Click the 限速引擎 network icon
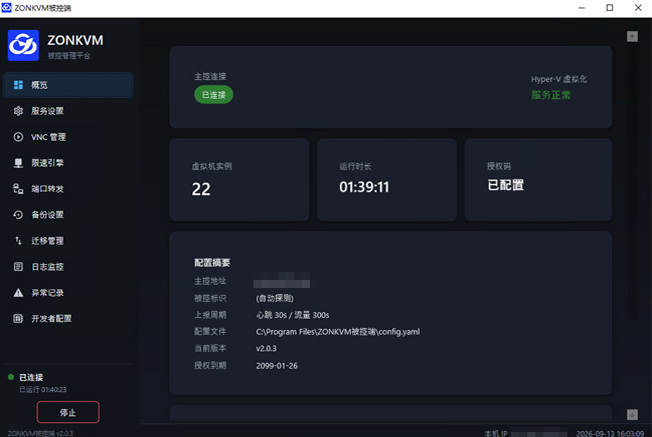The image size is (652, 437). pos(18,163)
